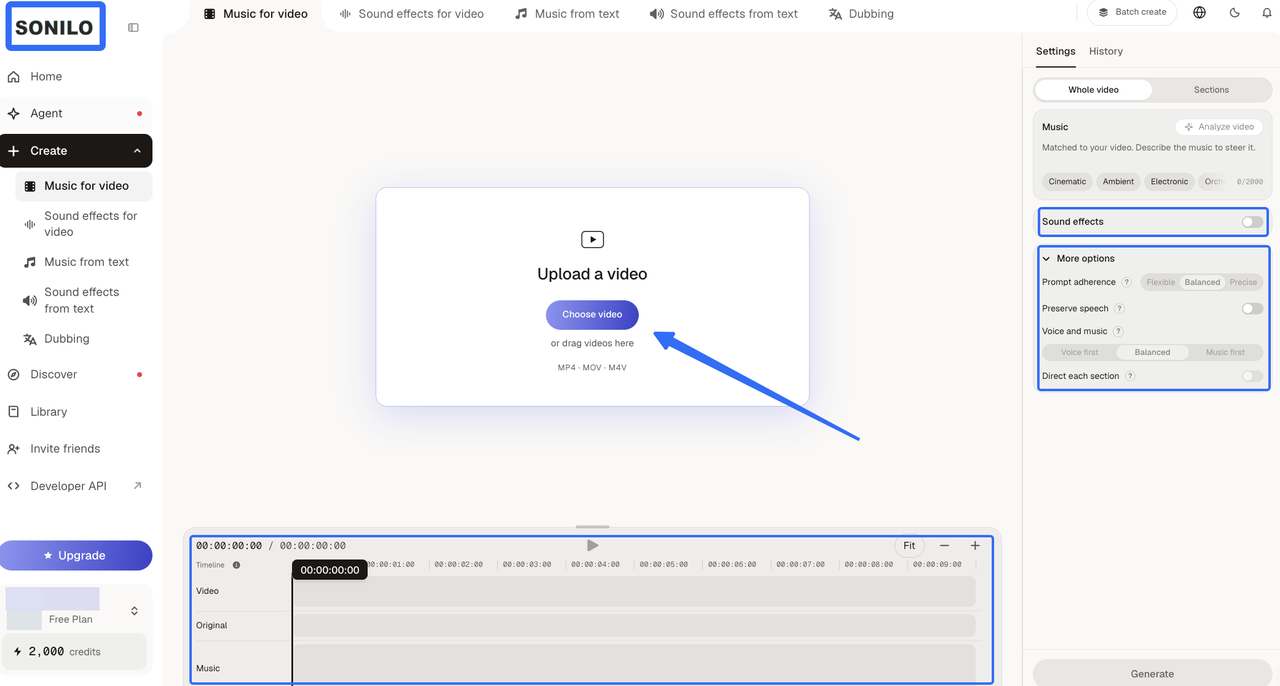Switch to top Sound effects from text tab
This screenshot has width=1280, height=686.
tap(724, 14)
